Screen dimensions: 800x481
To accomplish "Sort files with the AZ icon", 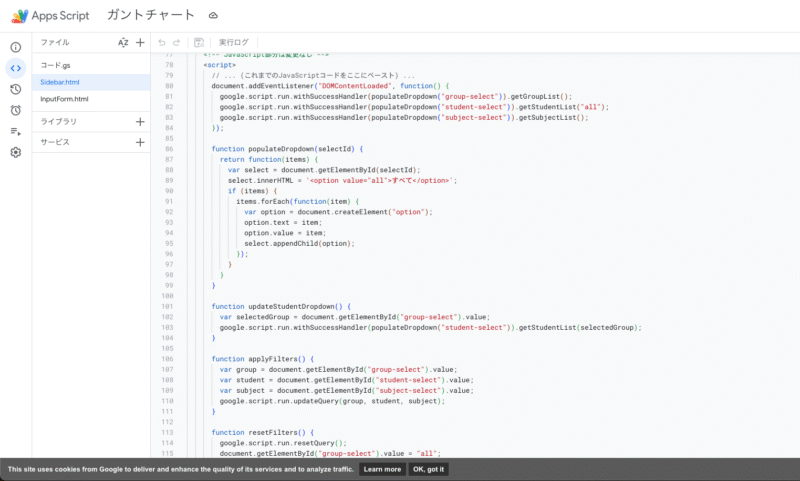I will (x=123, y=43).
